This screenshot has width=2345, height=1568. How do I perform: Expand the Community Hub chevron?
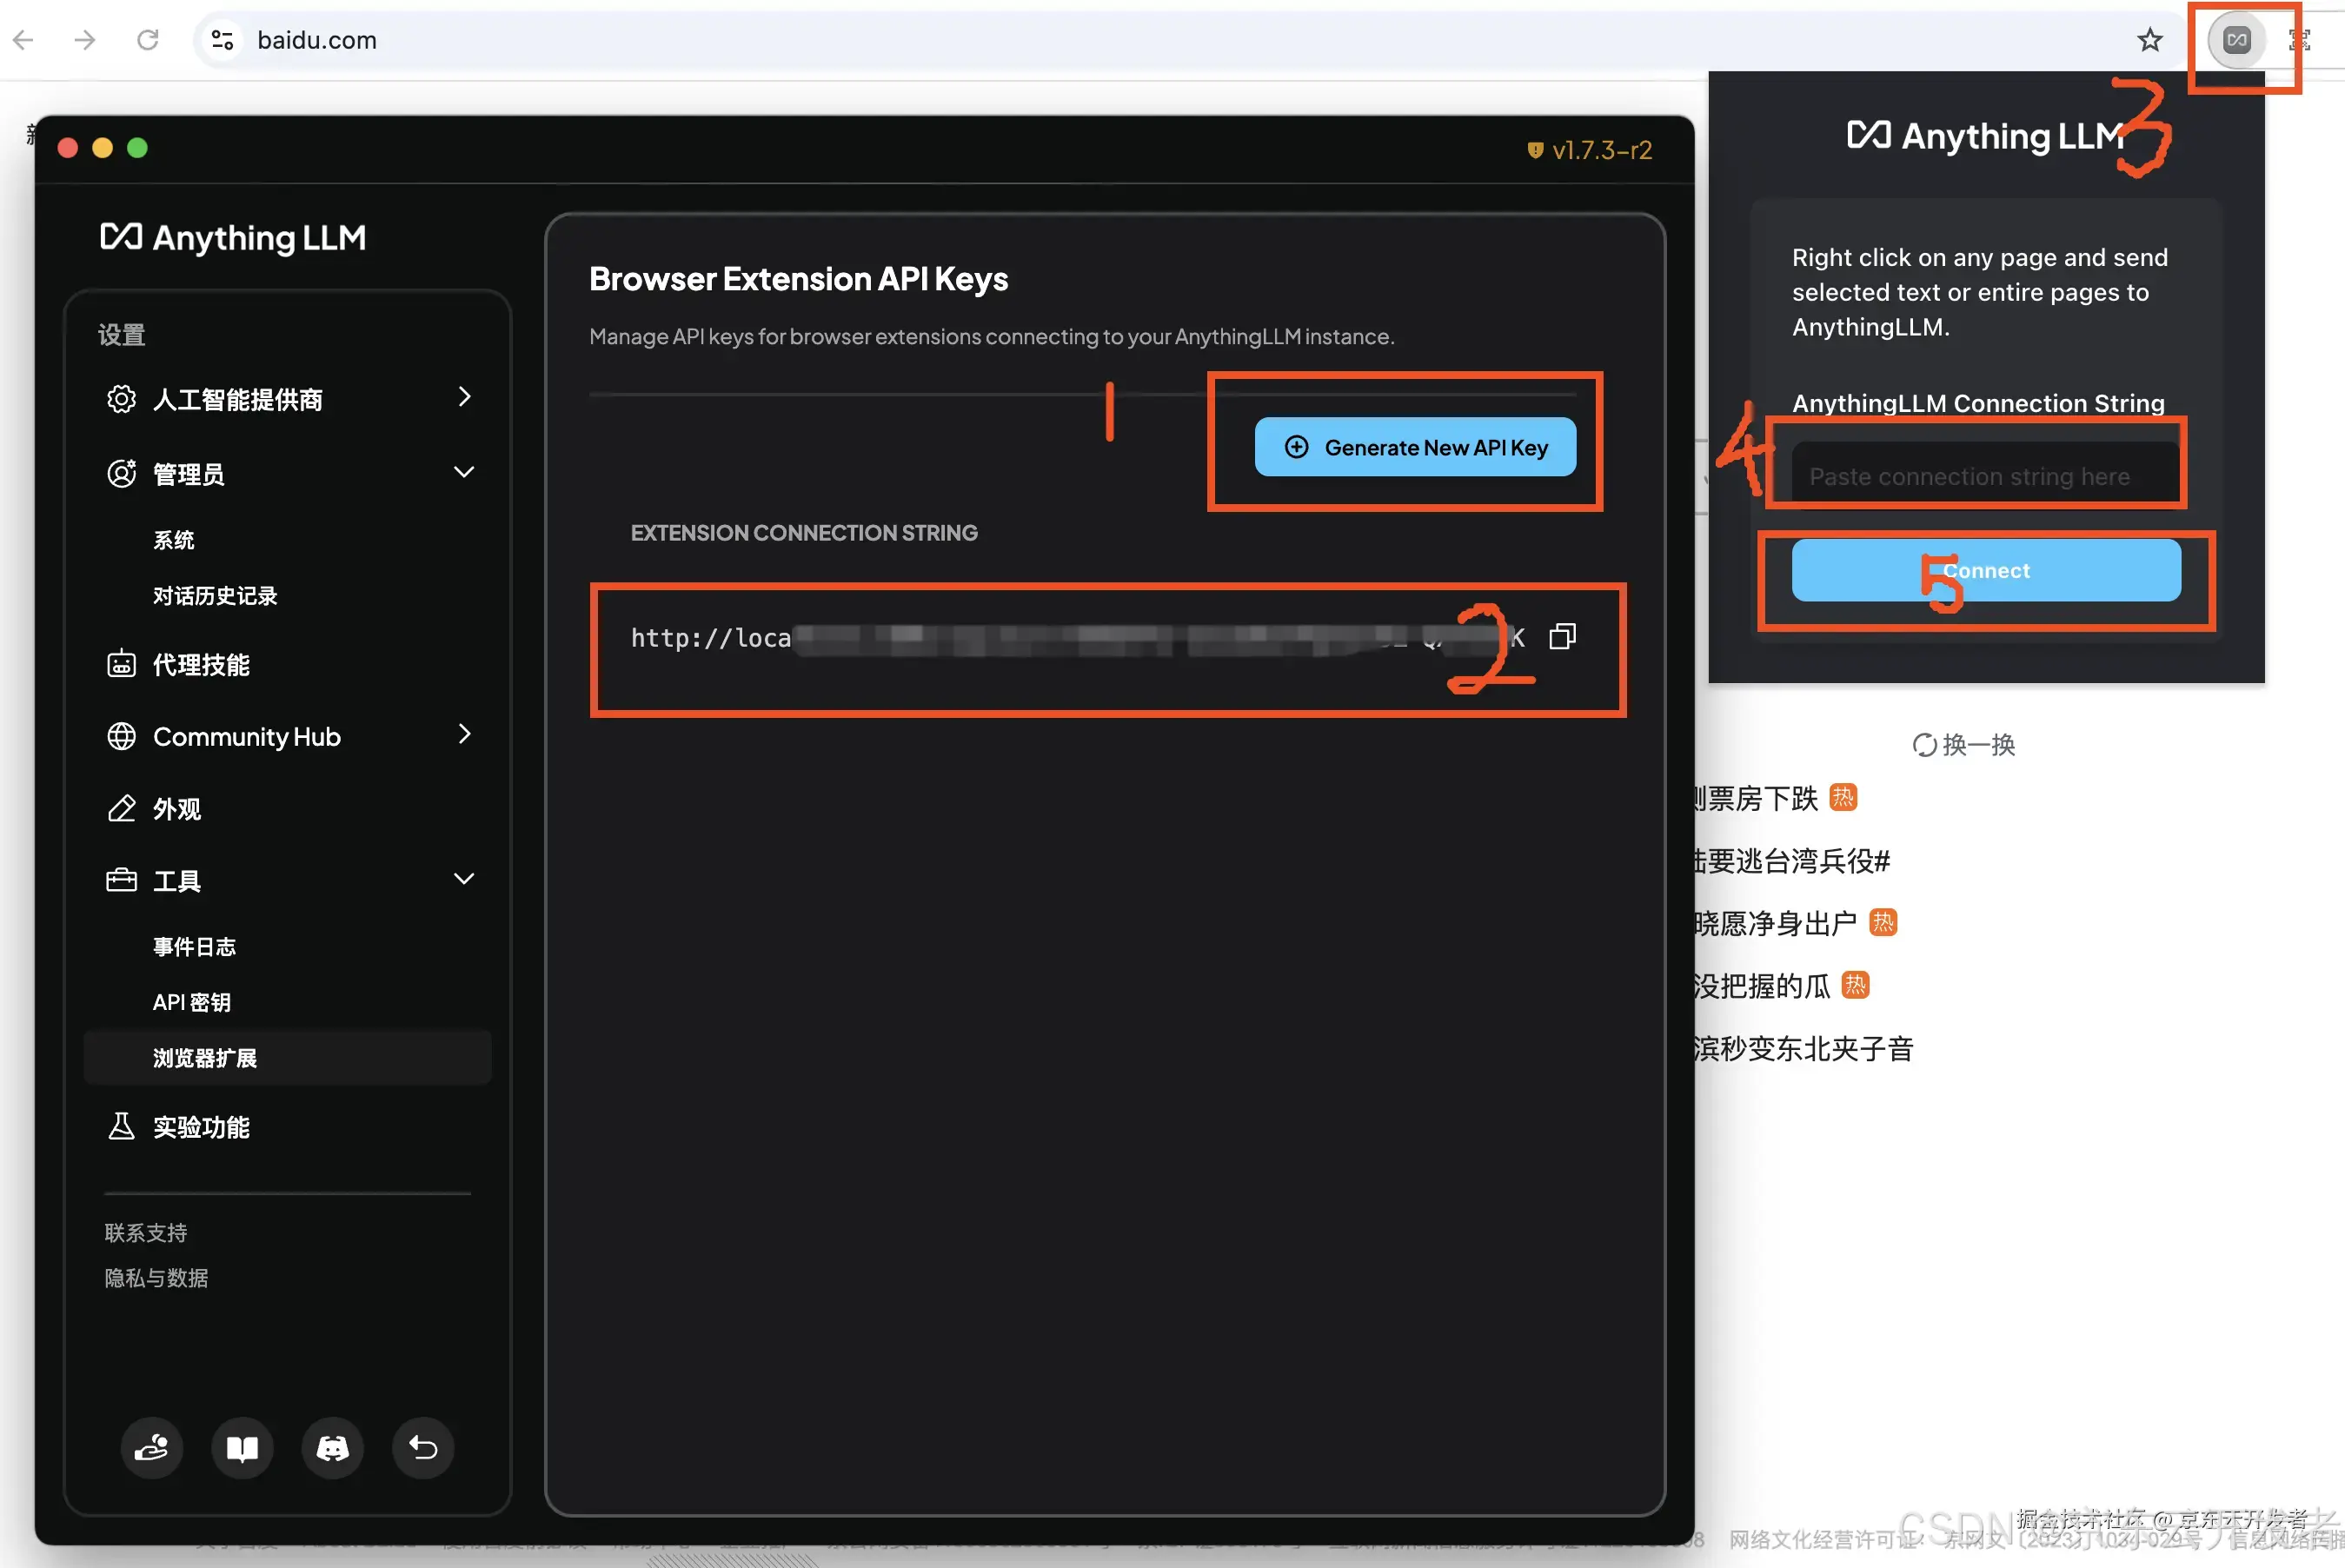[x=464, y=734]
